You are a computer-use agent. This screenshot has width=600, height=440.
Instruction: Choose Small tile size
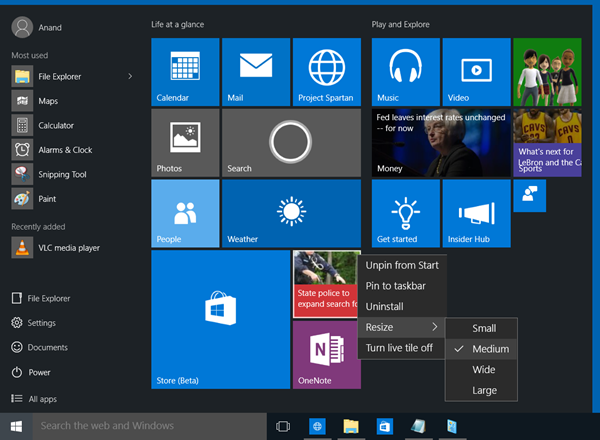tap(484, 328)
